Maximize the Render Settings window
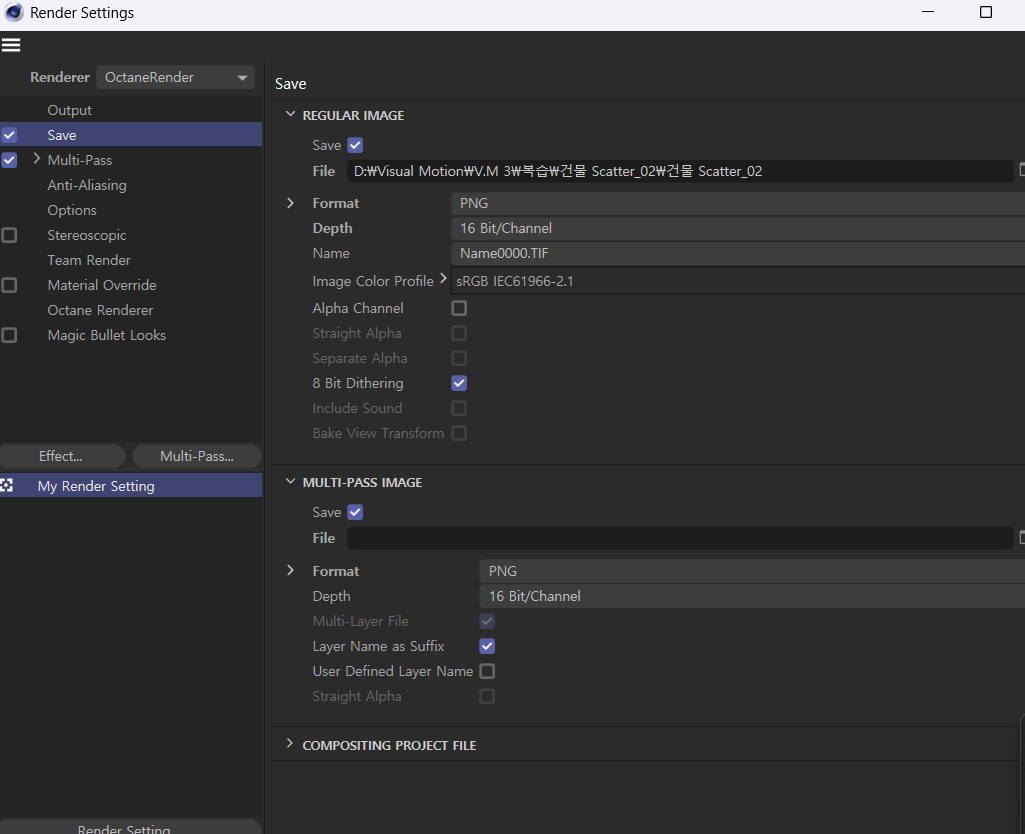1025x834 pixels. click(x=986, y=12)
